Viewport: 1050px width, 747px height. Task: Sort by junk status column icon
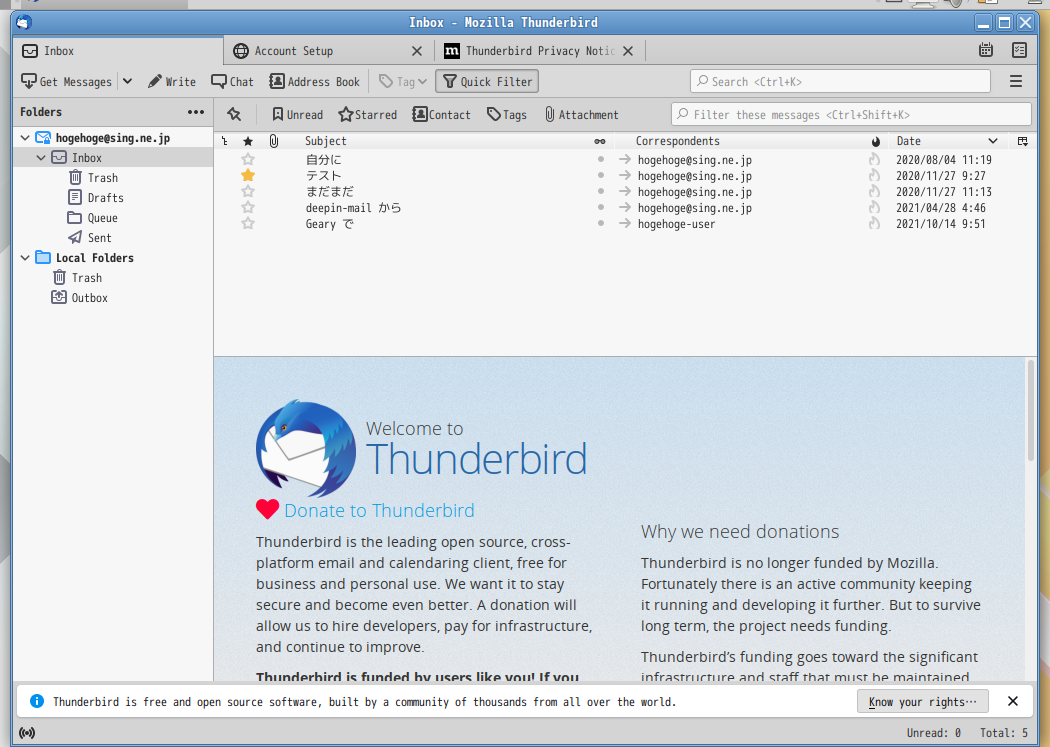point(875,141)
